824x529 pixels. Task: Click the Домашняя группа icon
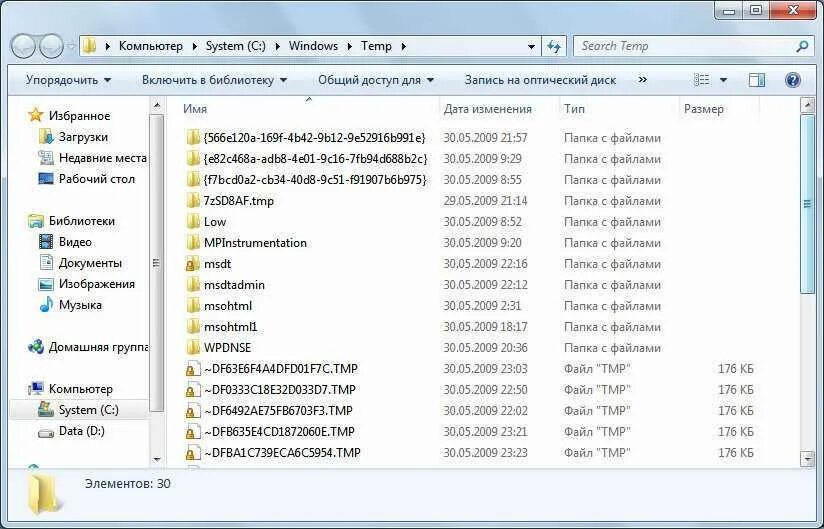(36, 347)
